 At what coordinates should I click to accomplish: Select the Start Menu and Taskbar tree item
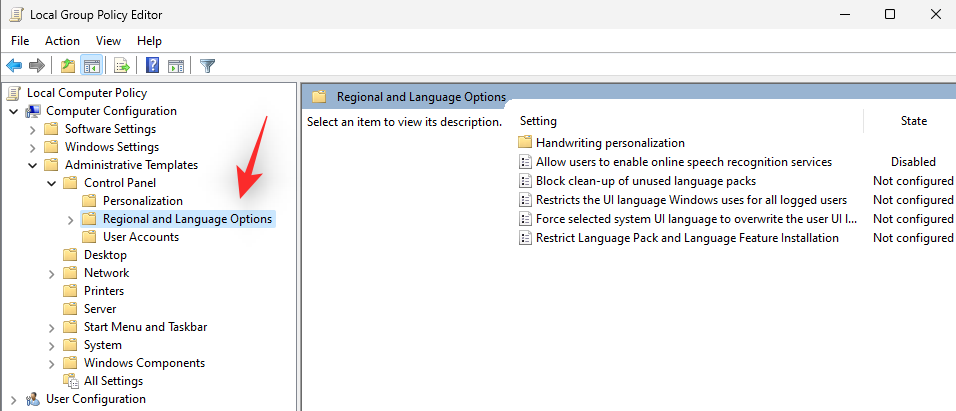[146, 327]
